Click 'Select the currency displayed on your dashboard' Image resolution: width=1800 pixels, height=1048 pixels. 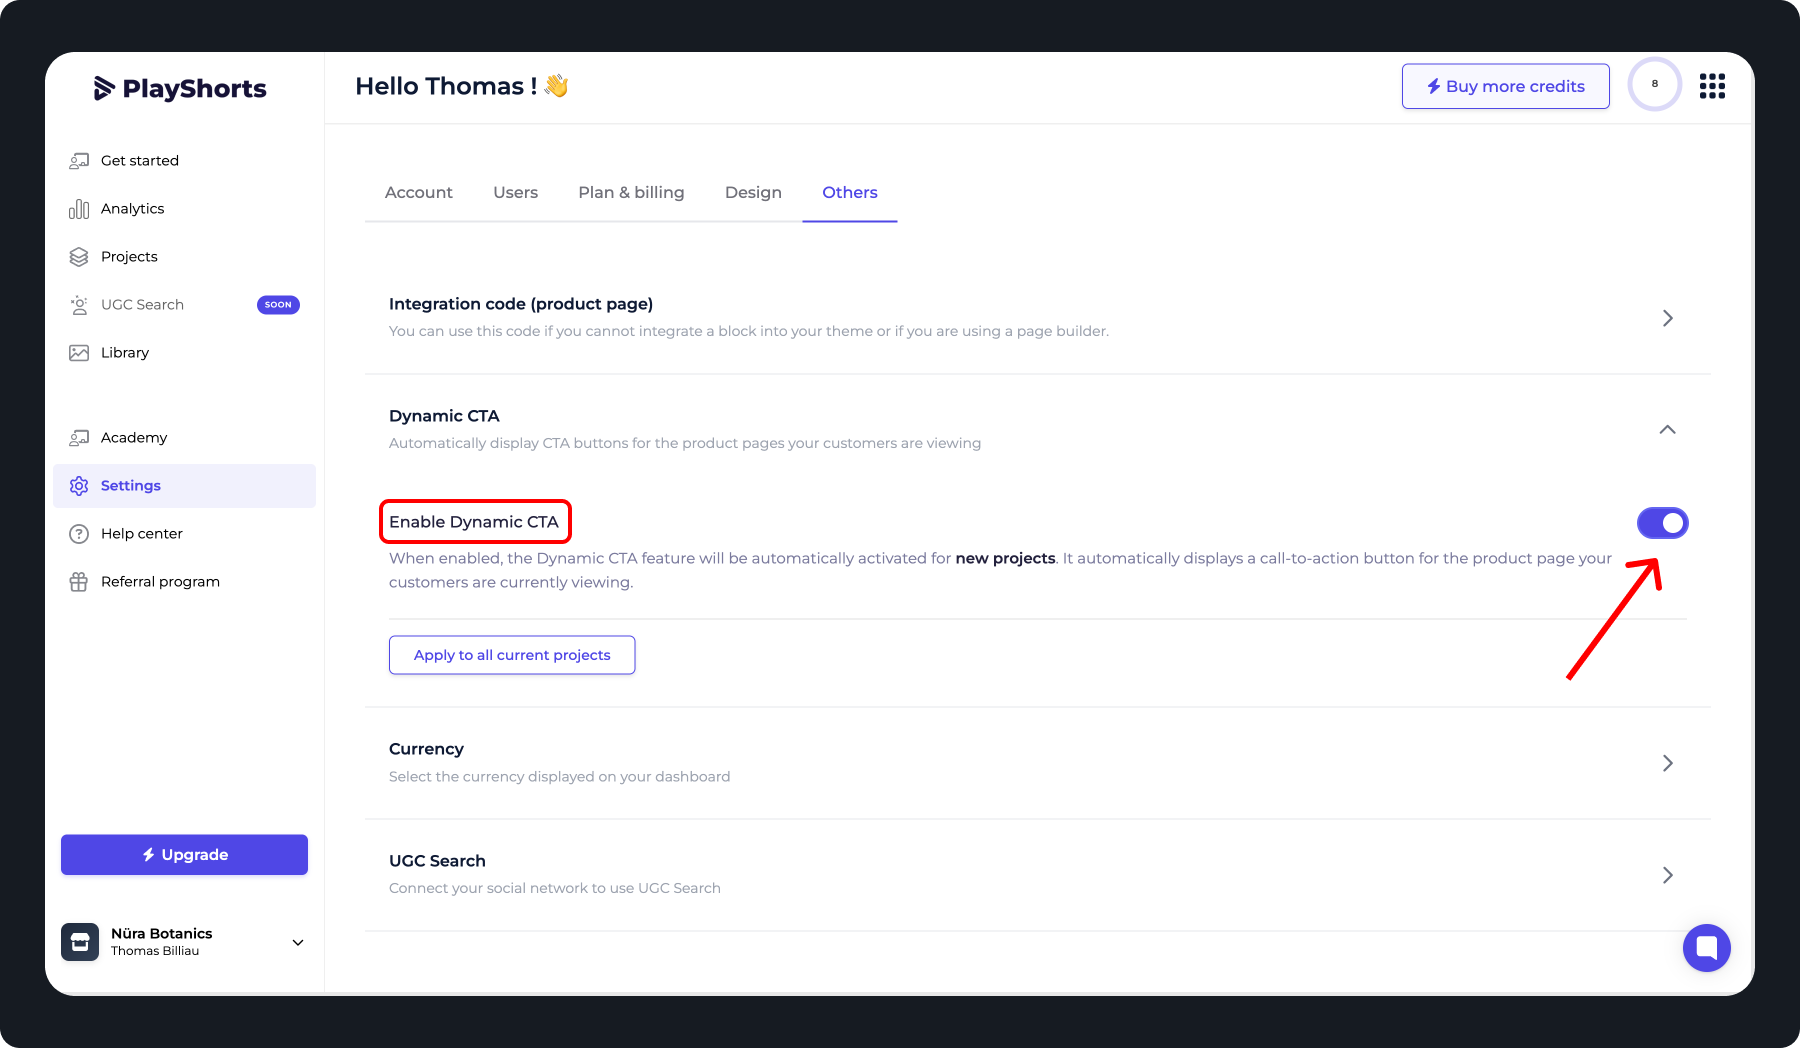point(559,777)
